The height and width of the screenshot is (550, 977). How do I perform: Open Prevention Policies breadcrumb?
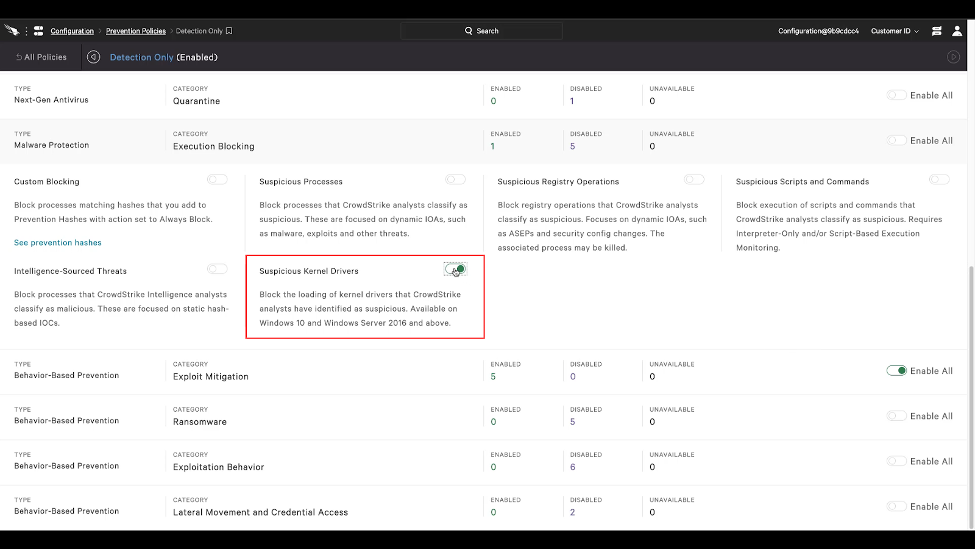(134, 31)
